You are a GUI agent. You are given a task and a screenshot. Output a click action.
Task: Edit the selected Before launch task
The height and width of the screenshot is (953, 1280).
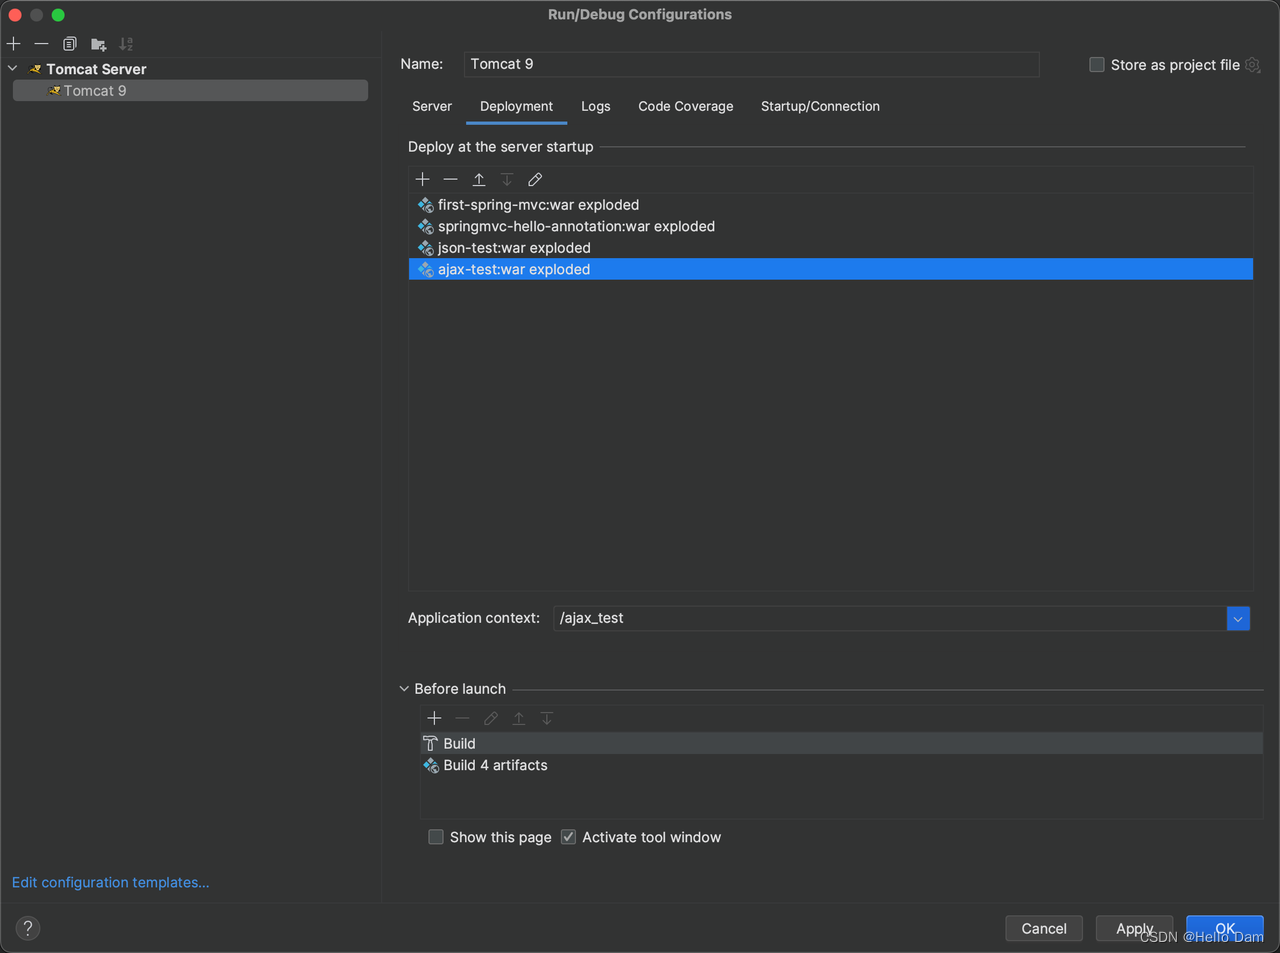click(491, 718)
